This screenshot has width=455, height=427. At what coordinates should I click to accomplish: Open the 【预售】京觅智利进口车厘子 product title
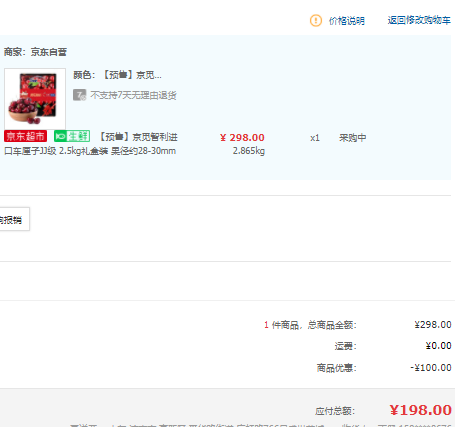click(x=91, y=144)
